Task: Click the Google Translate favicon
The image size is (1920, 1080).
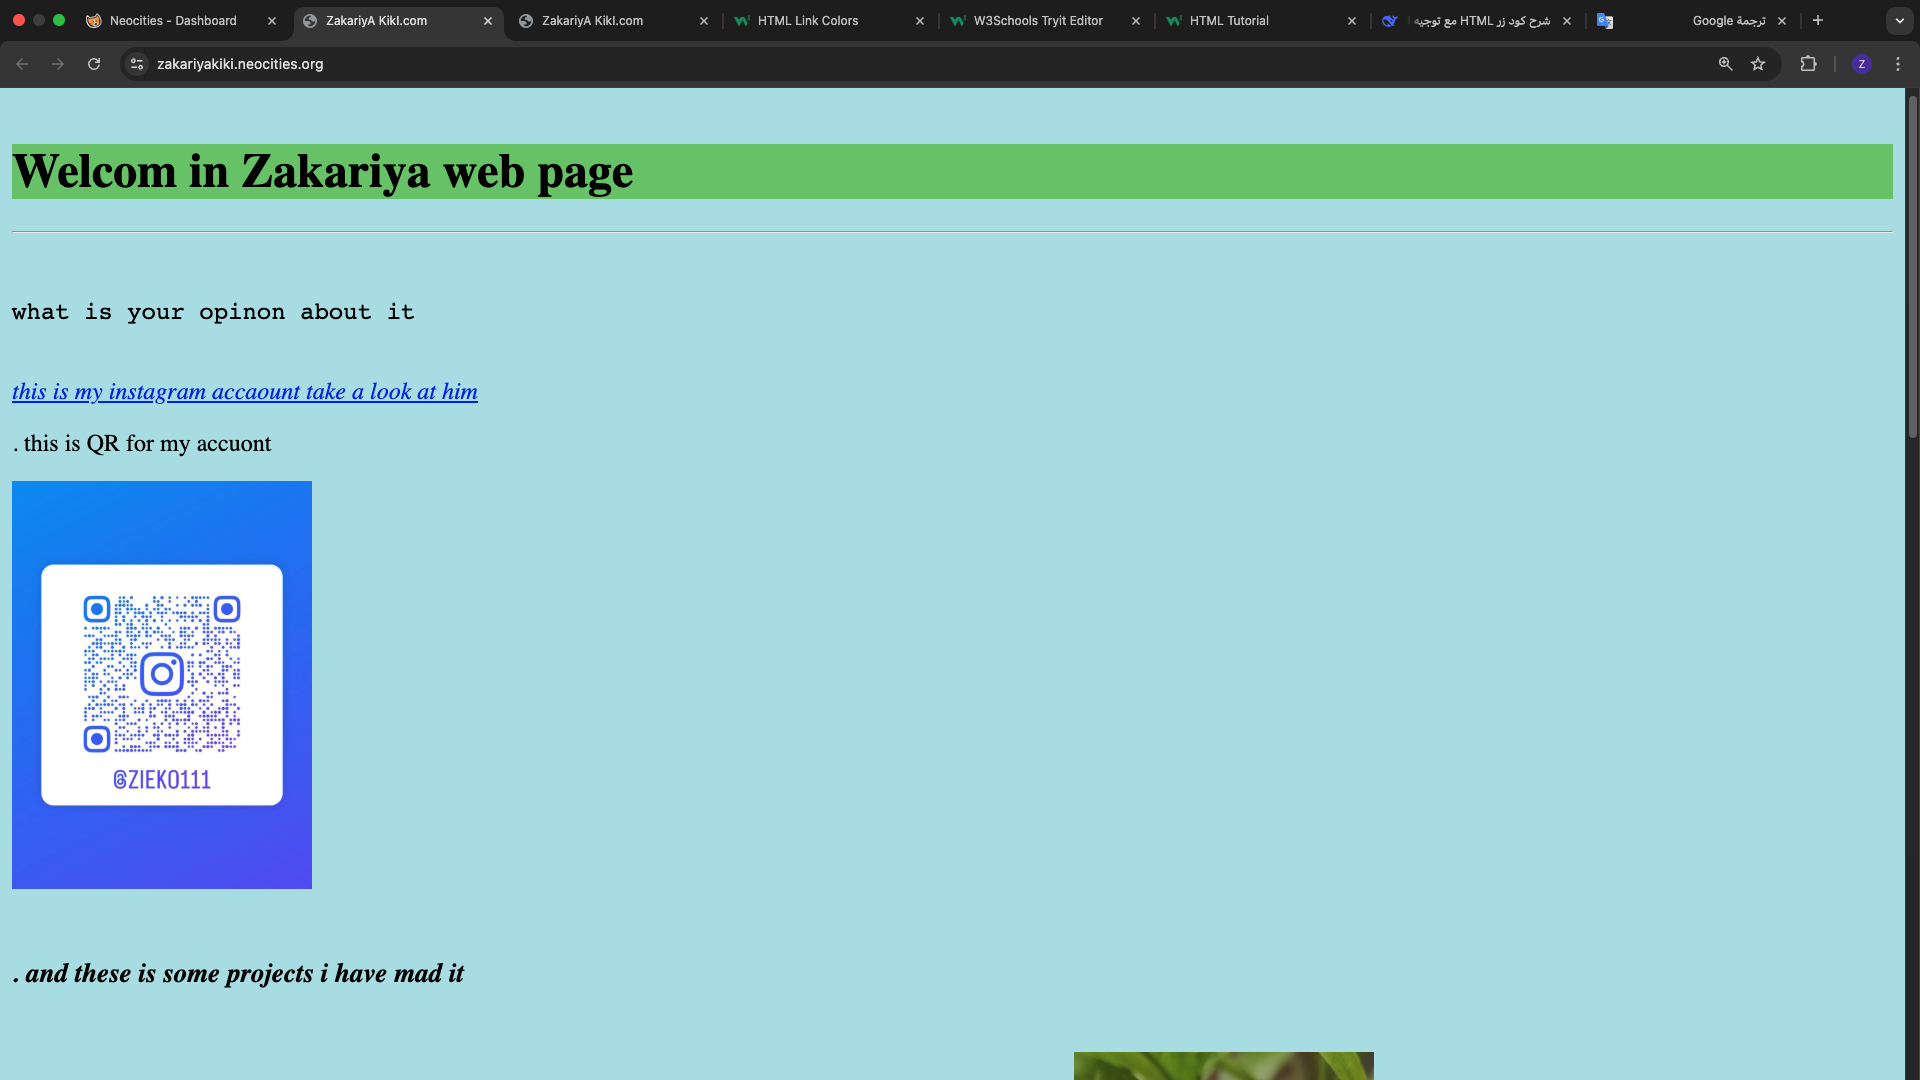Action: [1605, 21]
